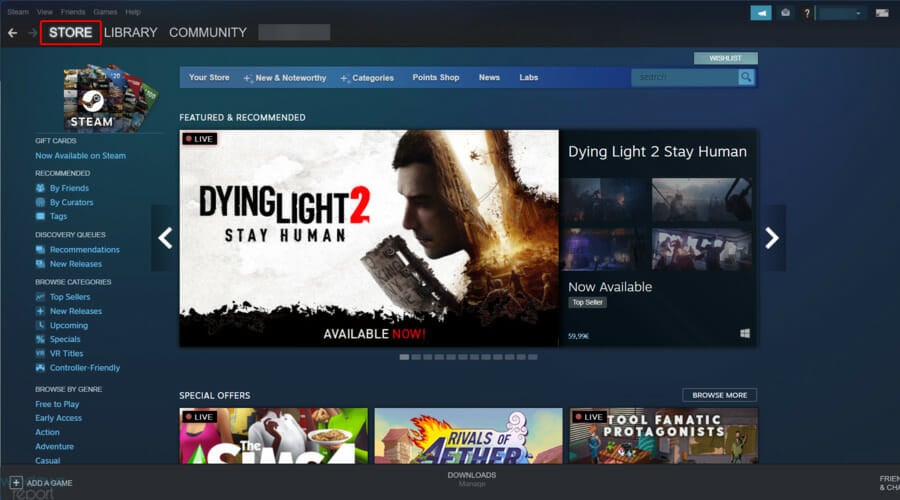
Task: Show next featured game arrow
Action: coord(772,238)
